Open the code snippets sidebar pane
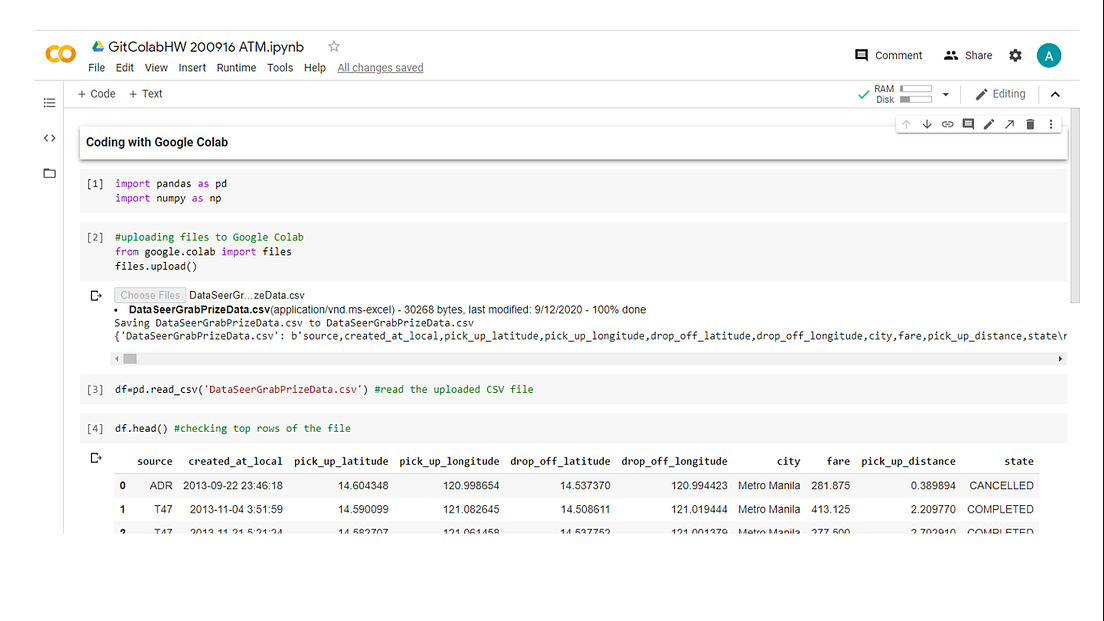The width and height of the screenshot is (1104, 621). (49, 138)
